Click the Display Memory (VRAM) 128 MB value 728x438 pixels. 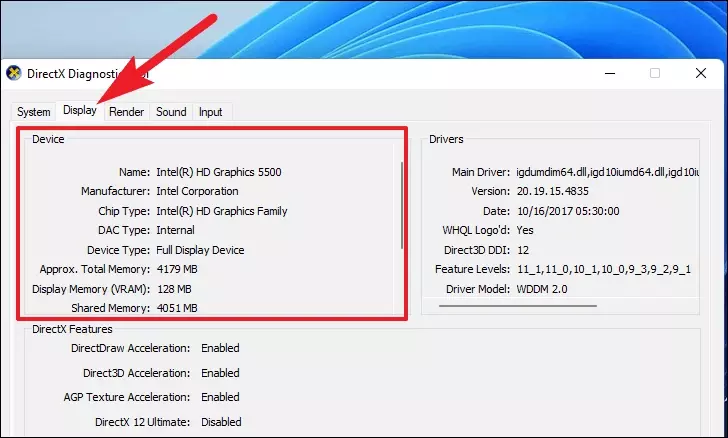174,289
